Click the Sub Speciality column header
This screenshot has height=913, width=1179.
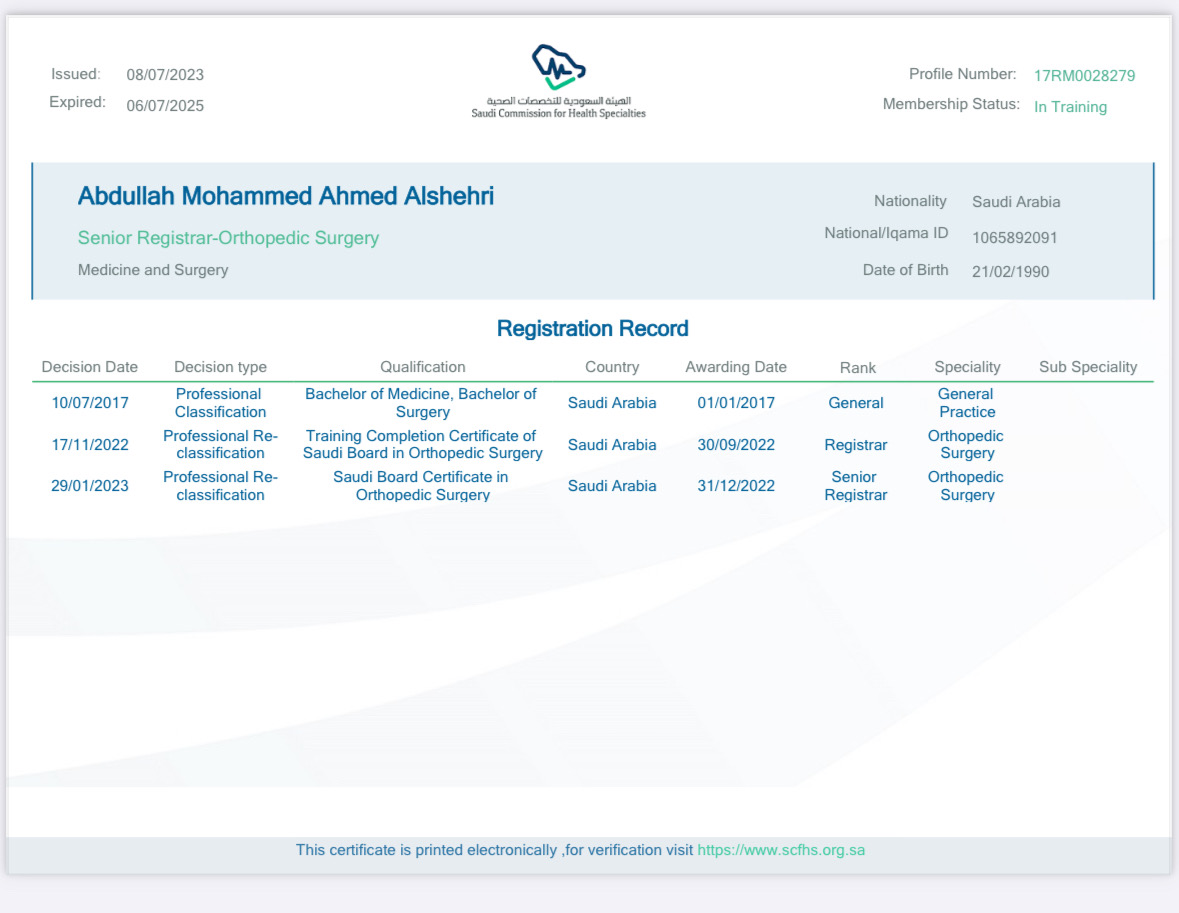coord(1088,367)
